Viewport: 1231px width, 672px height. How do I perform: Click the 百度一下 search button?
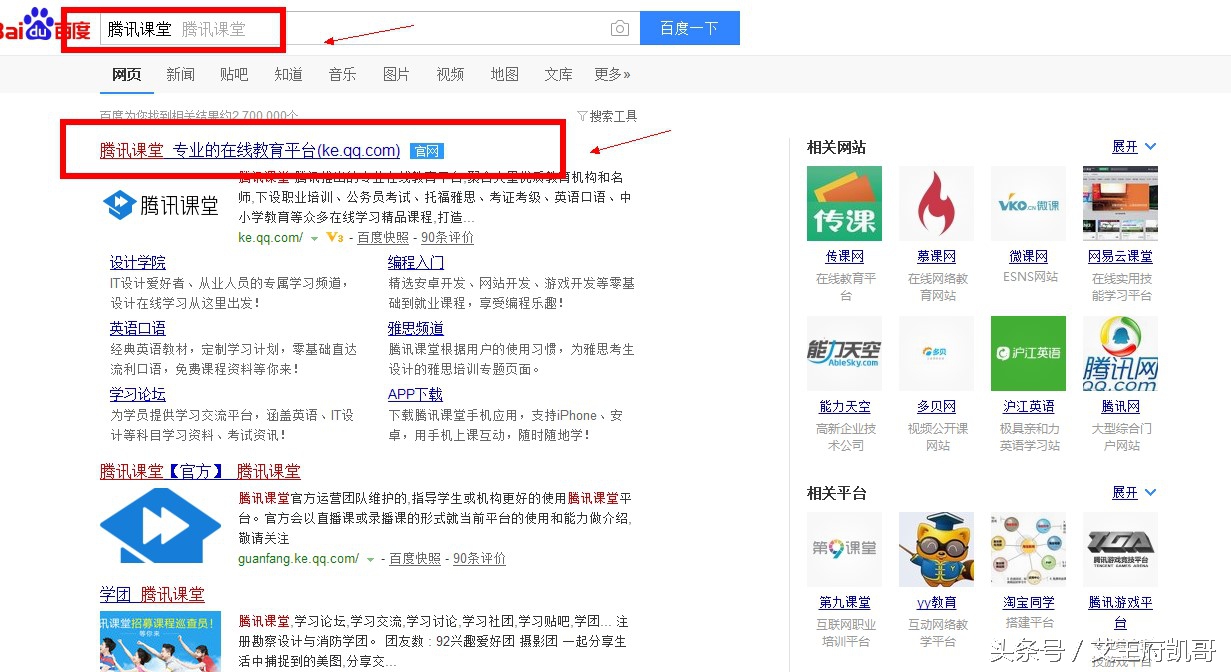[x=689, y=28]
